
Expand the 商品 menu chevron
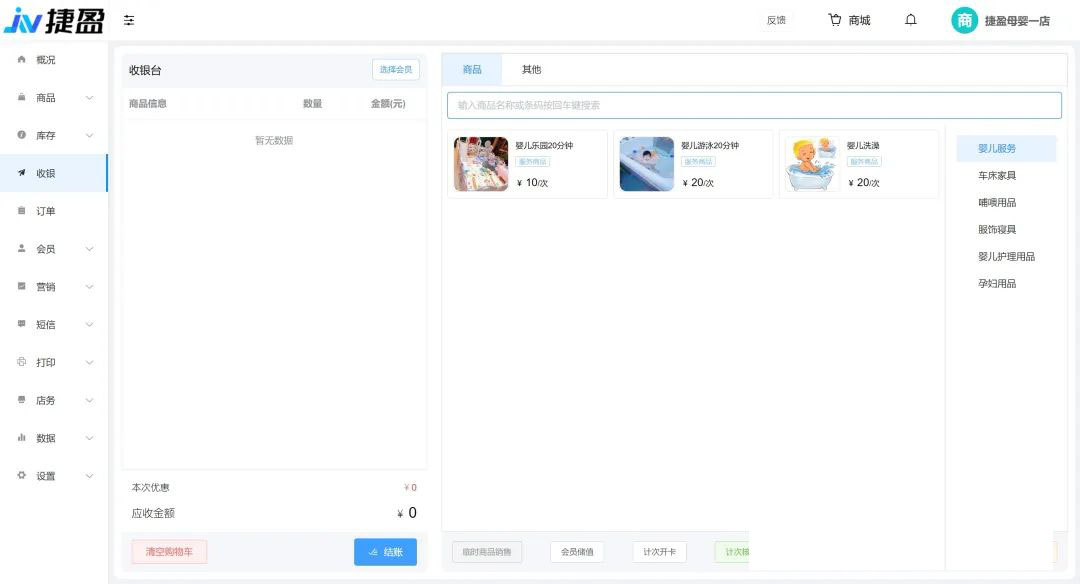tap(90, 98)
